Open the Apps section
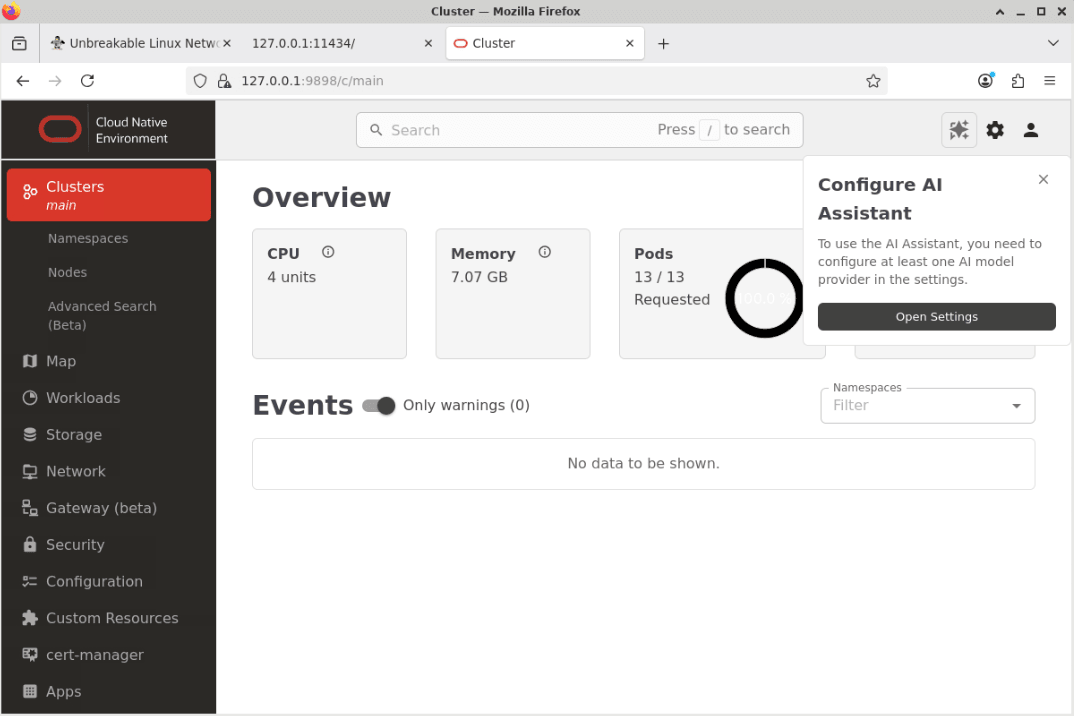This screenshot has width=1074, height=716. coord(63,691)
